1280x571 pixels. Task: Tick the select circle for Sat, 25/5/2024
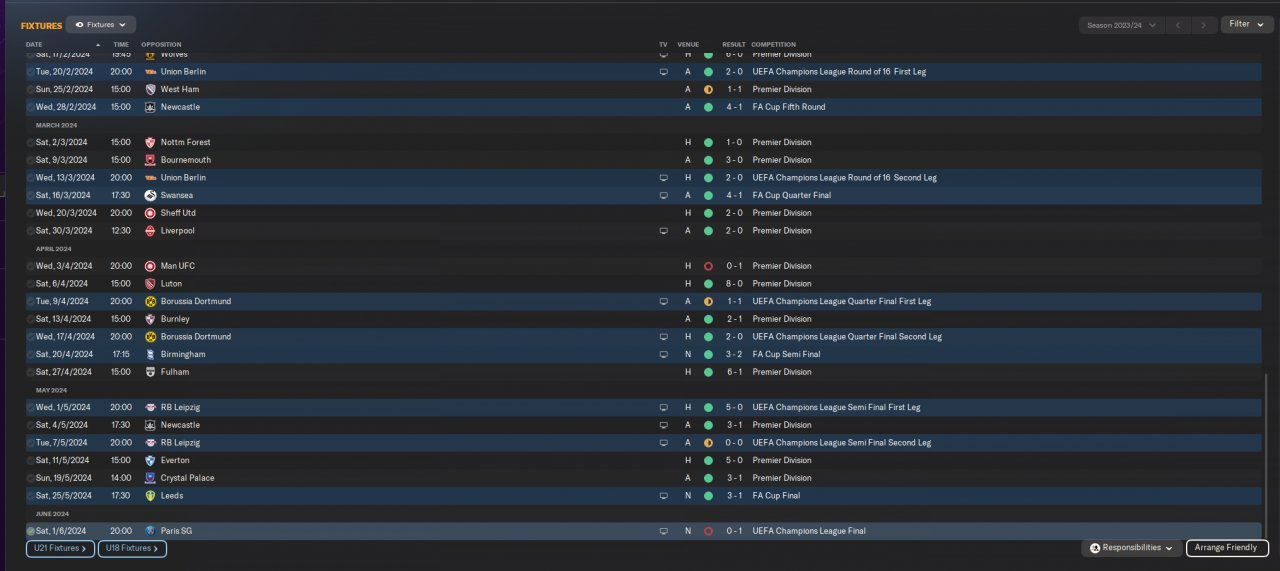31,496
